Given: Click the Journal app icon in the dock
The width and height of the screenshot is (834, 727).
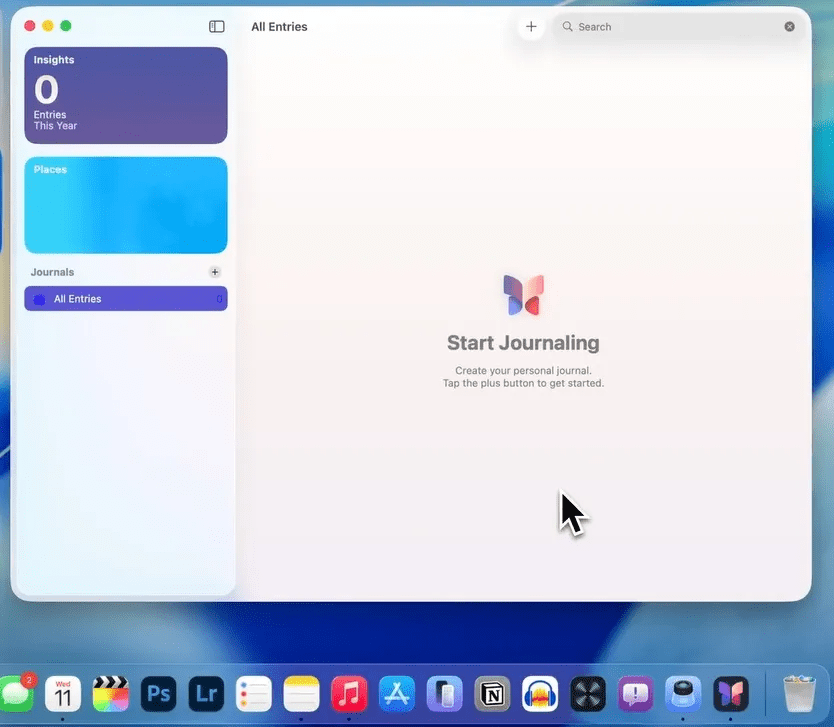Looking at the screenshot, I should pyautogui.click(x=731, y=693).
